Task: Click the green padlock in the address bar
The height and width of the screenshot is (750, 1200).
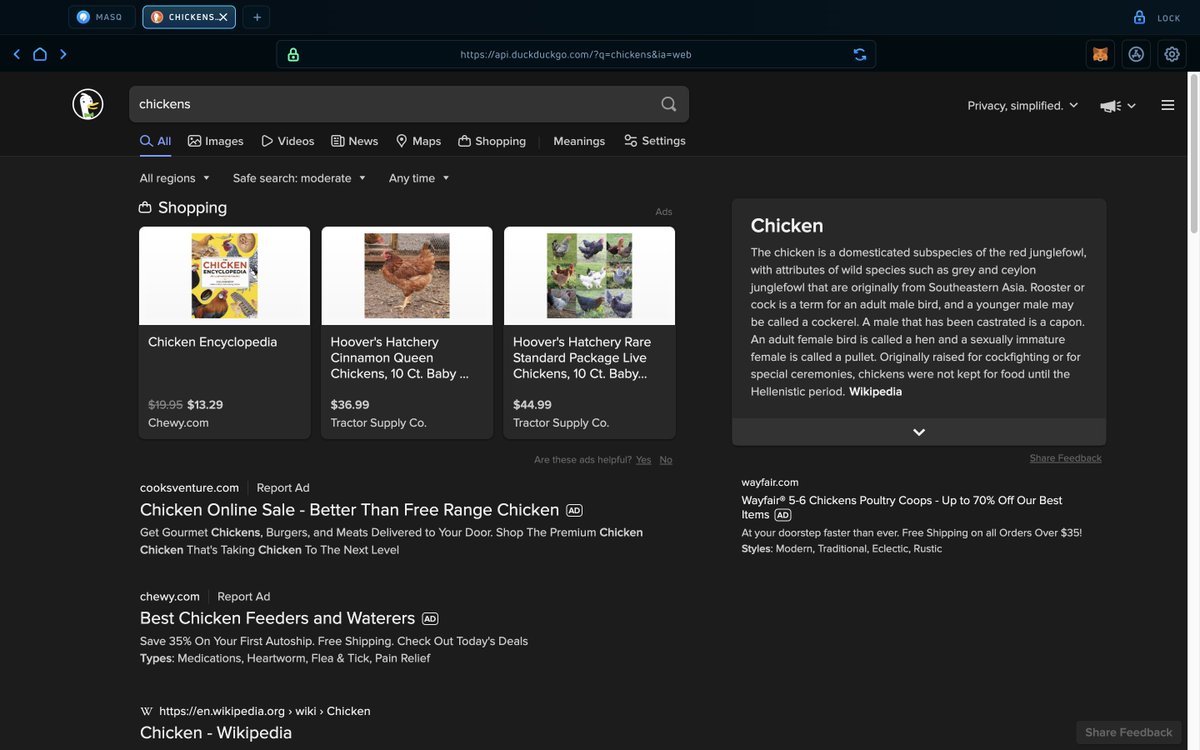Action: pyautogui.click(x=293, y=54)
